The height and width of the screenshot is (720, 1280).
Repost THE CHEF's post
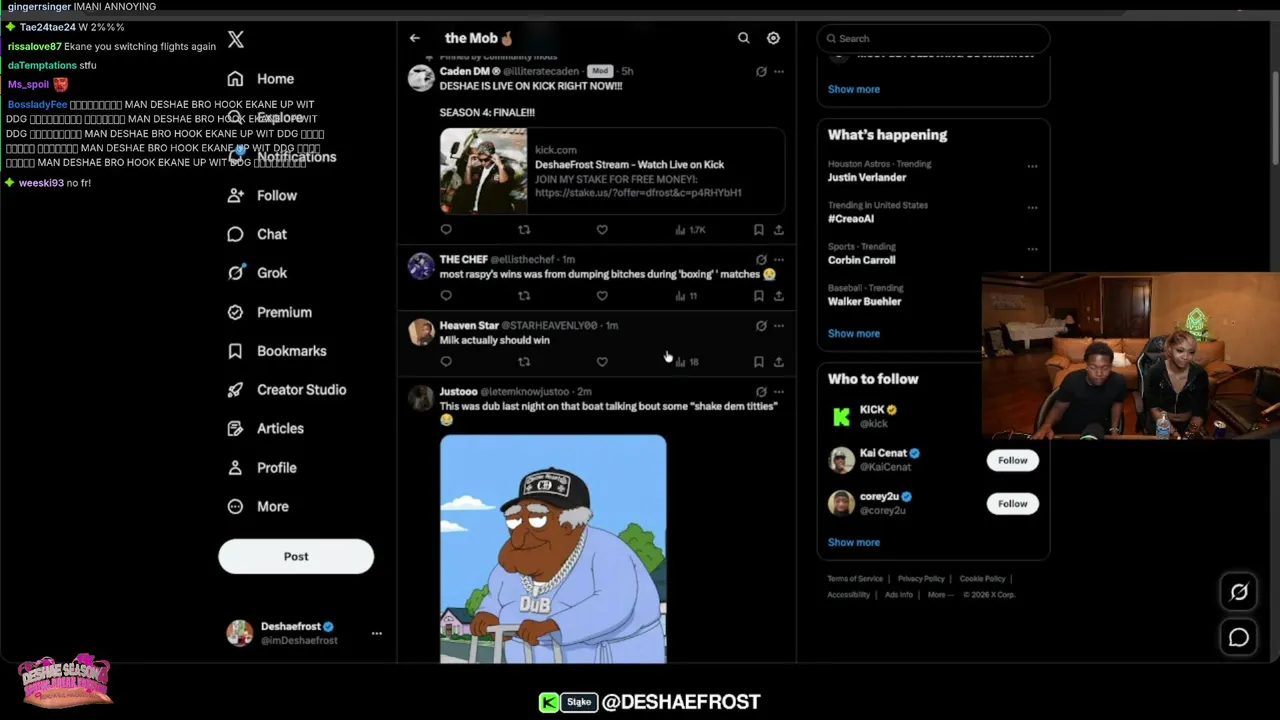tap(524, 296)
